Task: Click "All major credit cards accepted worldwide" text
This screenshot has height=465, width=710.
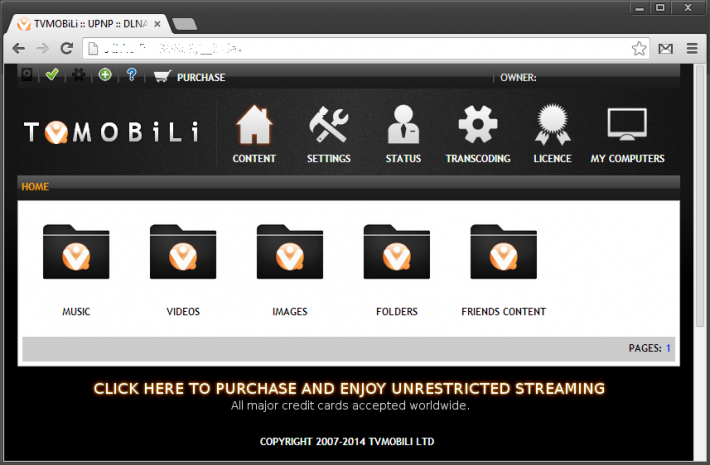Action: pos(350,406)
